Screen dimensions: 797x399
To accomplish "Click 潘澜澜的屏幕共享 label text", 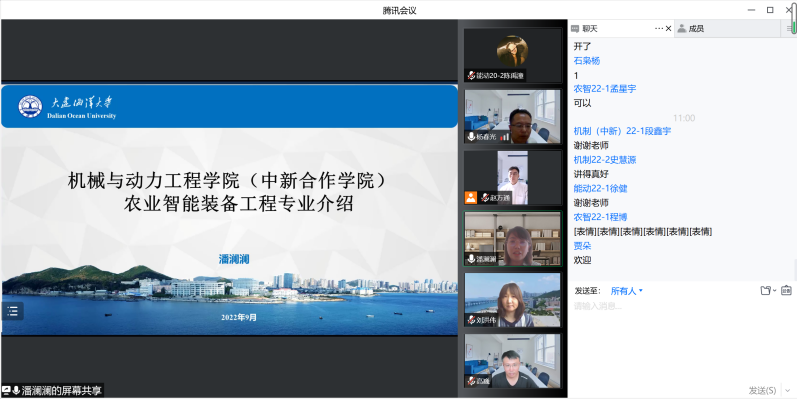I will (x=62, y=390).
